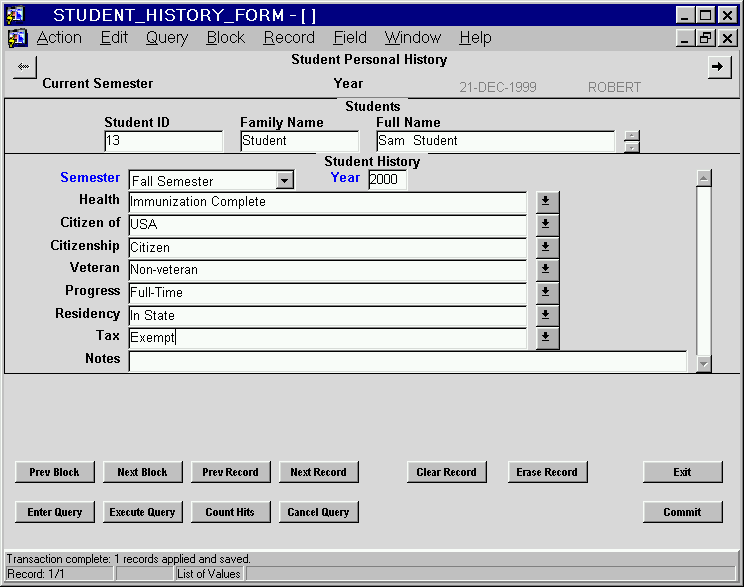Click the ROBERT user name text
Viewport: 744px width, 587px height.
(x=614, y=87)
